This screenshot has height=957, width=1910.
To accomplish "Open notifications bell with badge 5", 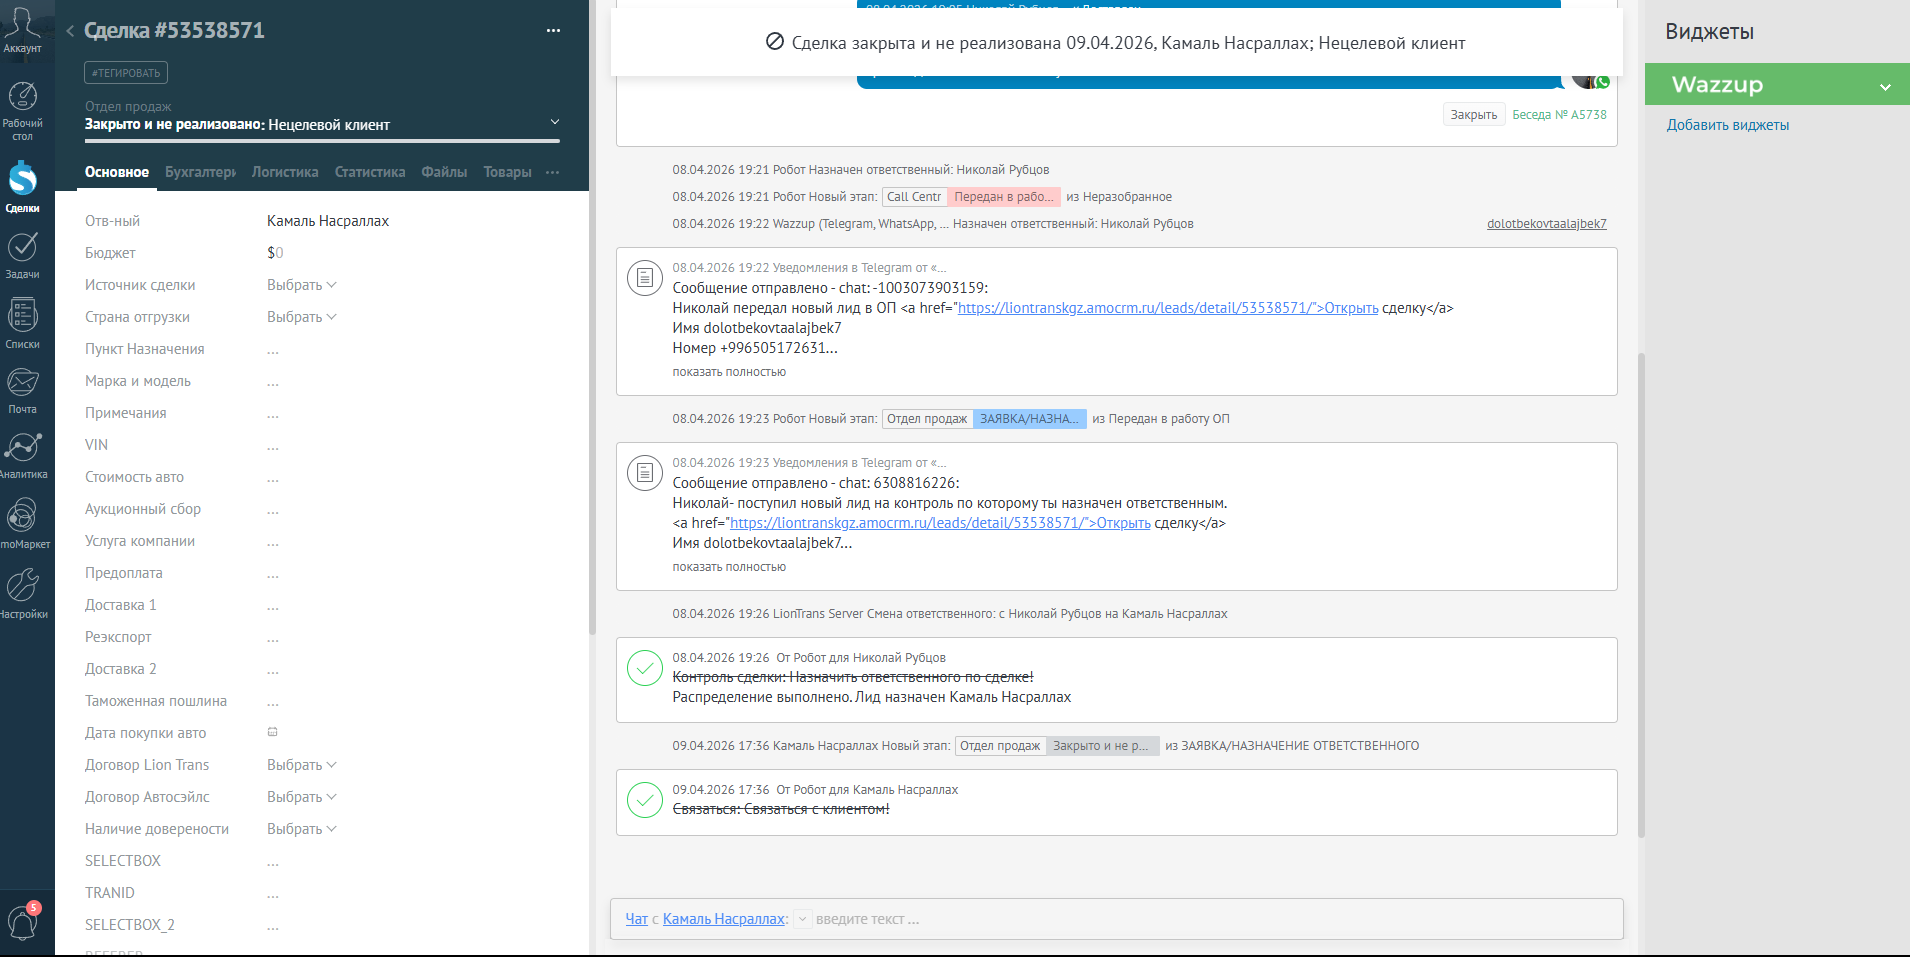I will 23,920.
